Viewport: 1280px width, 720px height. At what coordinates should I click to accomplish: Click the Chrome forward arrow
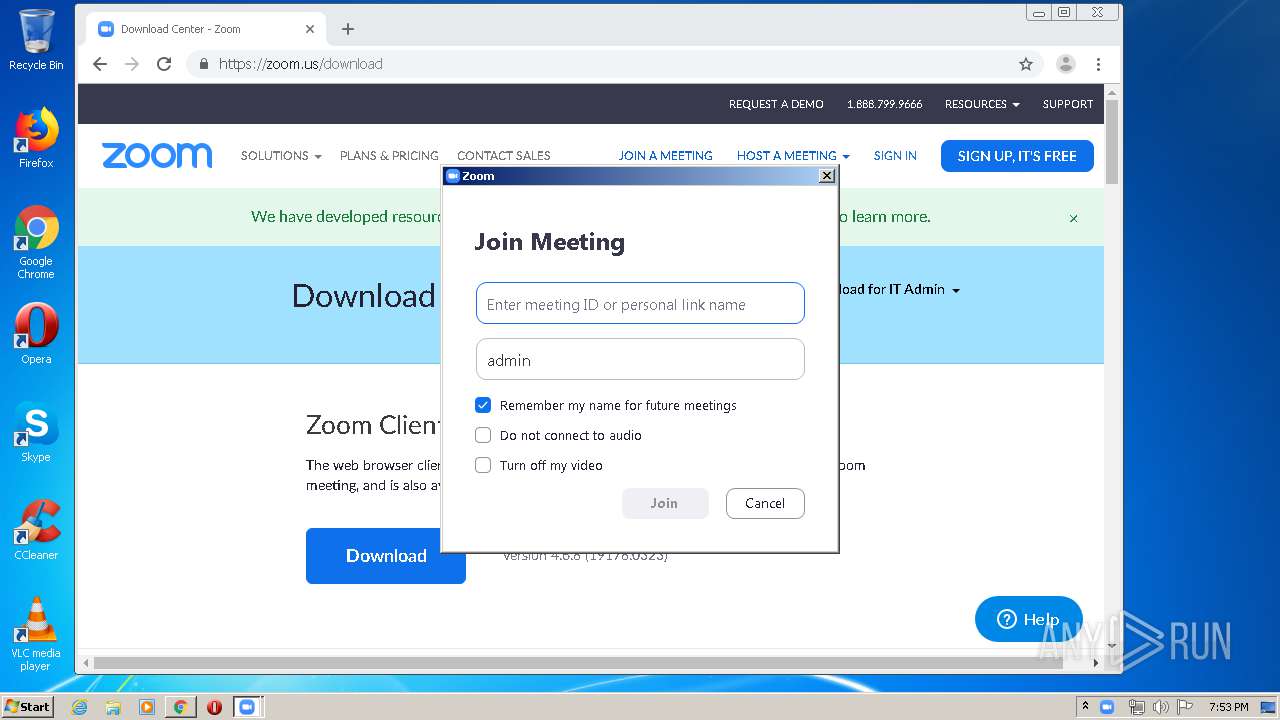click(x=132, y=64)
